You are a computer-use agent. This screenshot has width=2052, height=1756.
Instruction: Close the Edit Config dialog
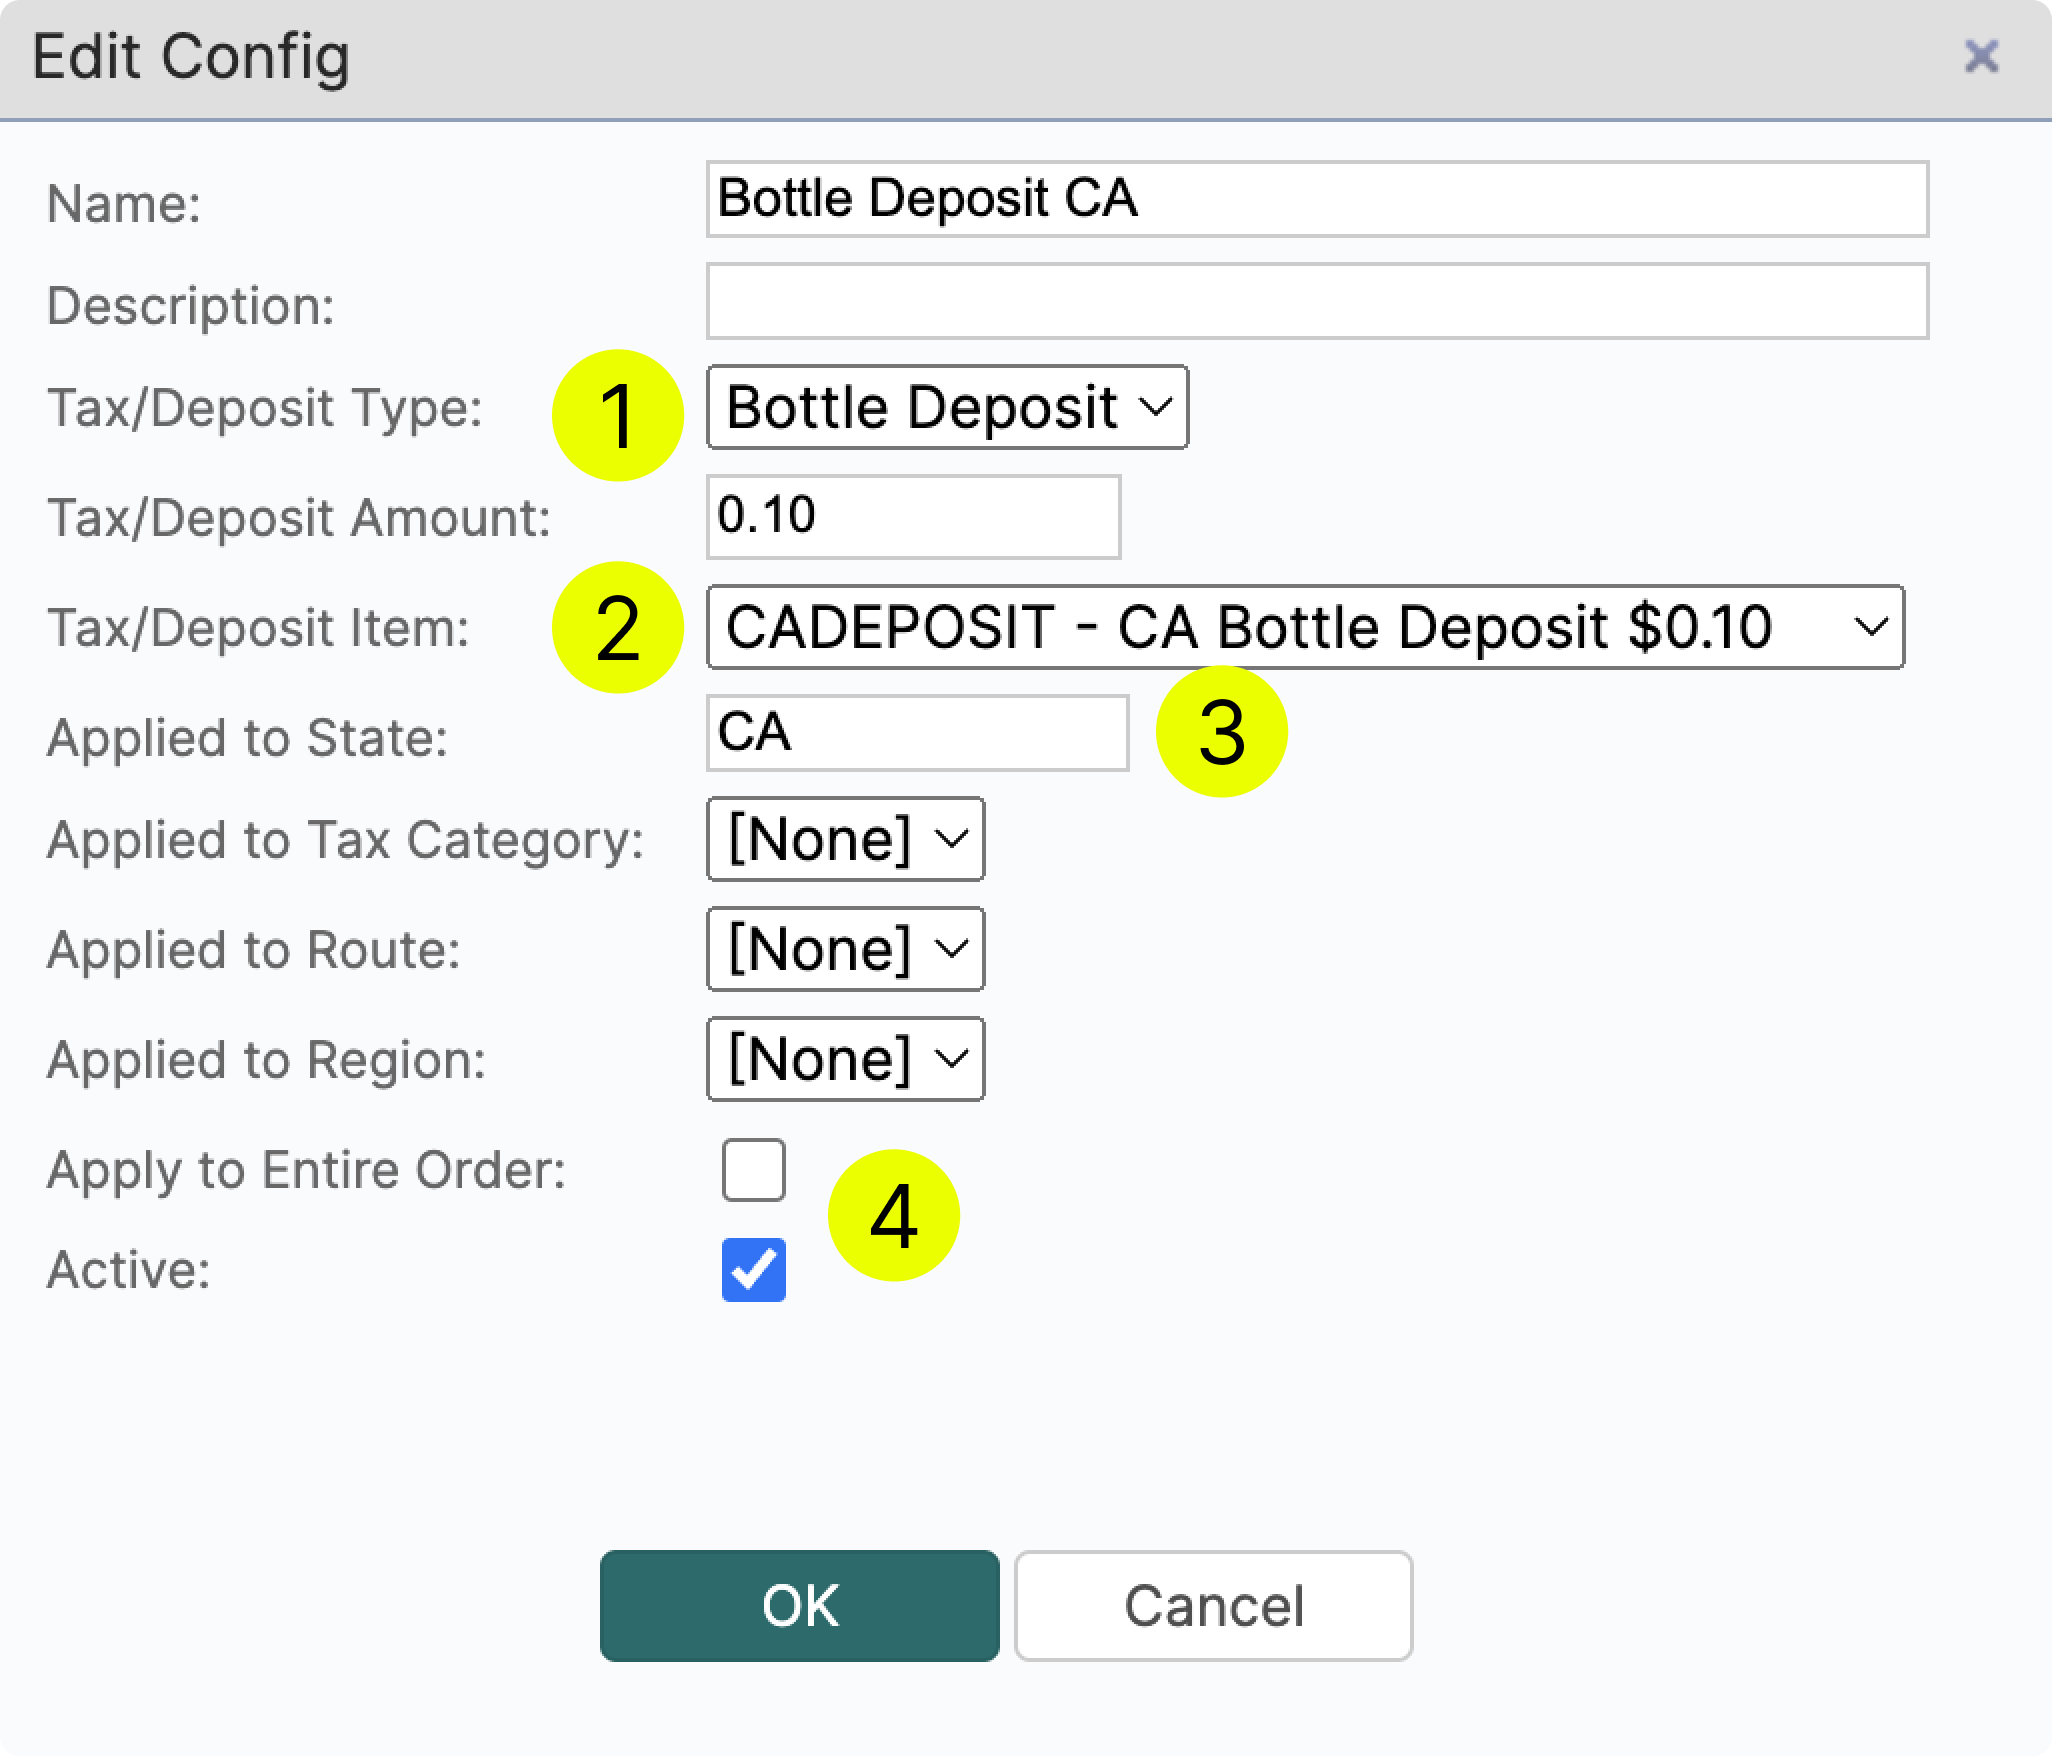(1981, 57)
